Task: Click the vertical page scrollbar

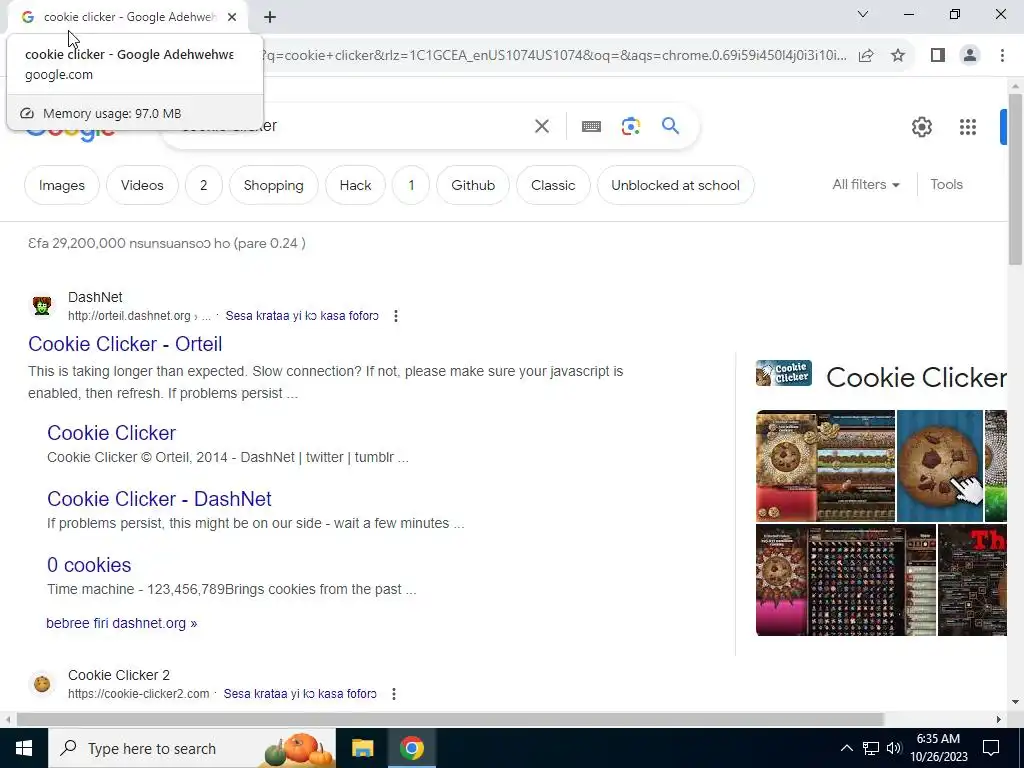Action: (x=1015, y=180)
